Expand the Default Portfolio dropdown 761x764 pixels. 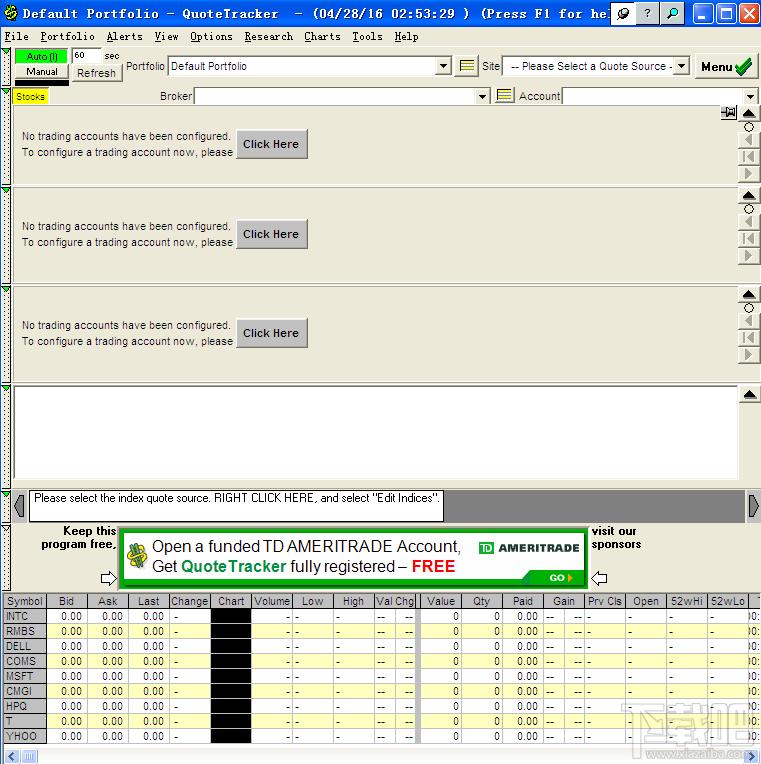(x=443, y=66)
